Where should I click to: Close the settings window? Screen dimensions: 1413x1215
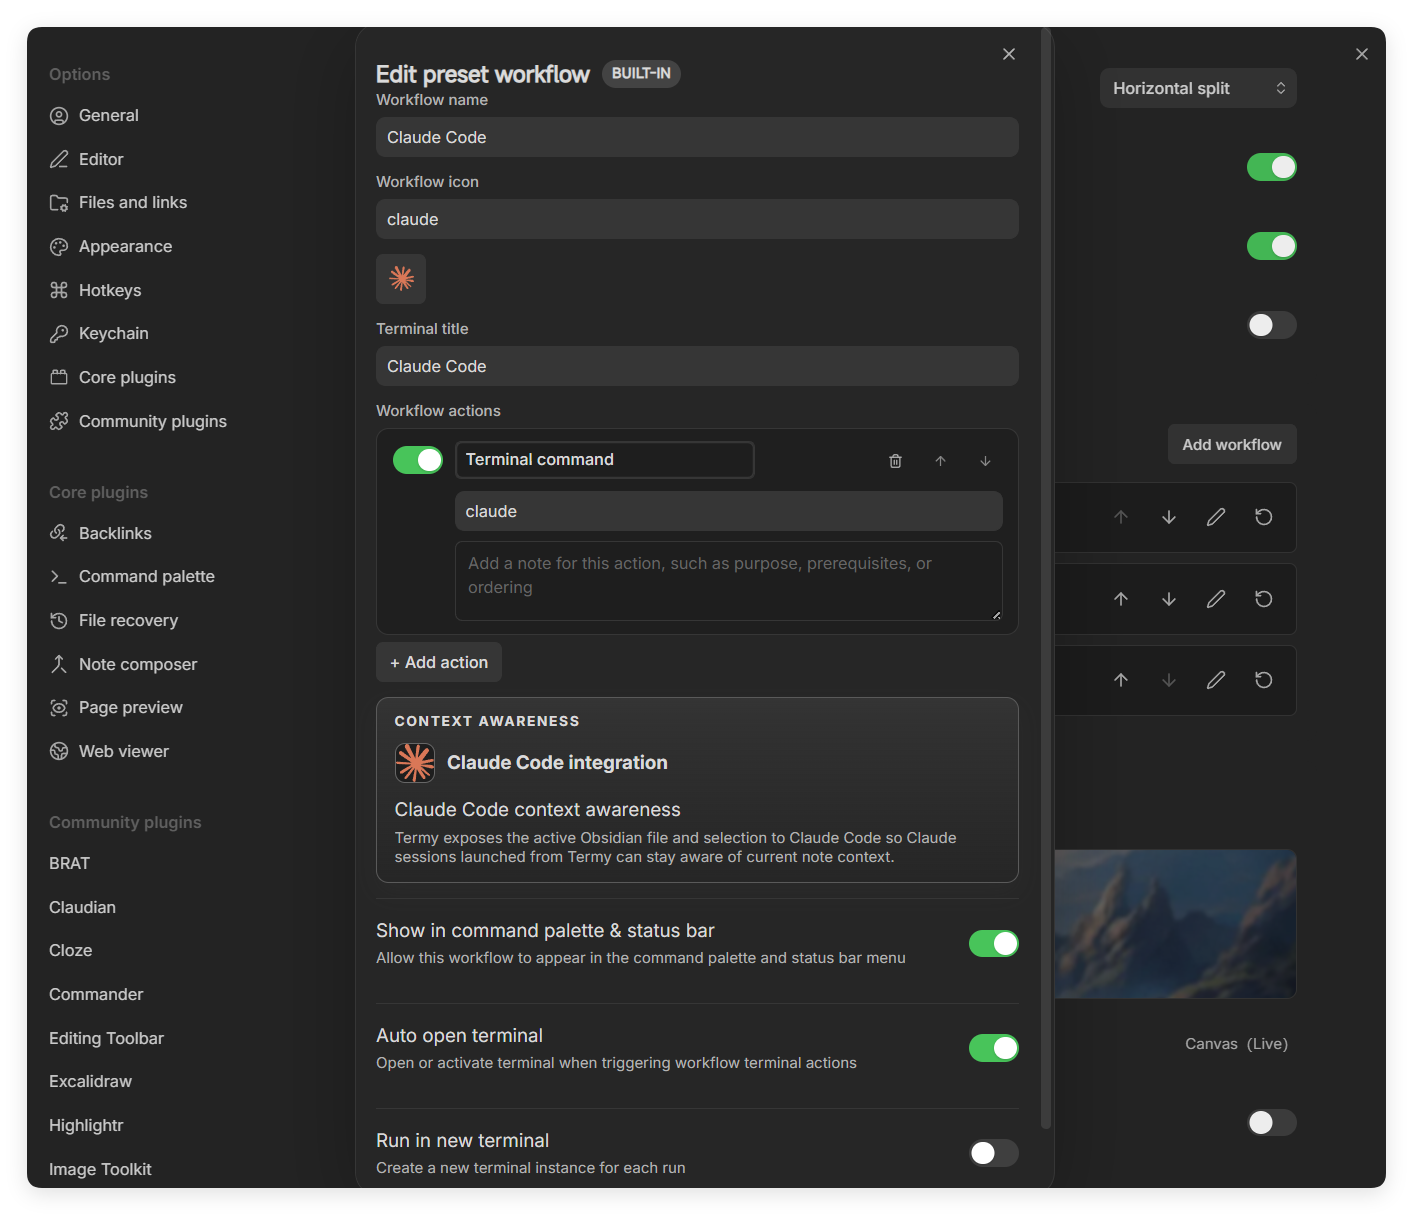pos(1362,54)
